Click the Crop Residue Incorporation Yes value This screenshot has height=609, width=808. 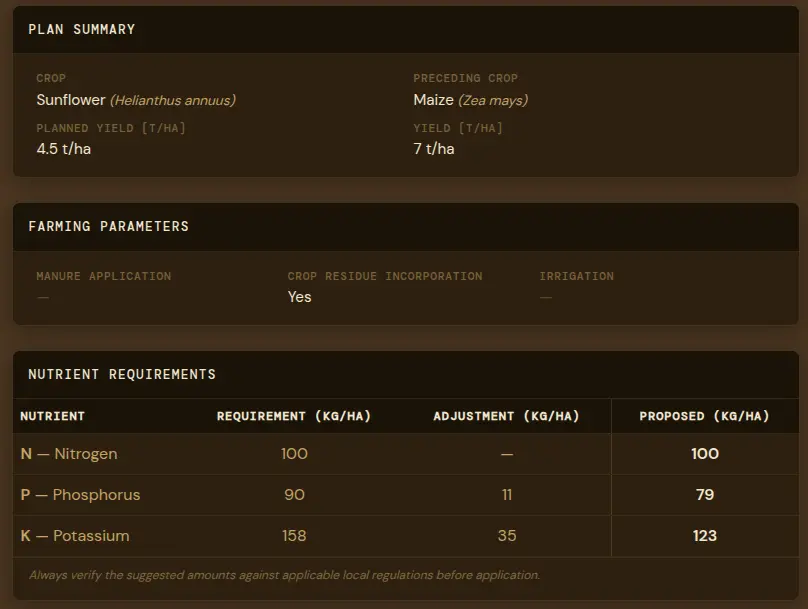[x=299, y=297]
